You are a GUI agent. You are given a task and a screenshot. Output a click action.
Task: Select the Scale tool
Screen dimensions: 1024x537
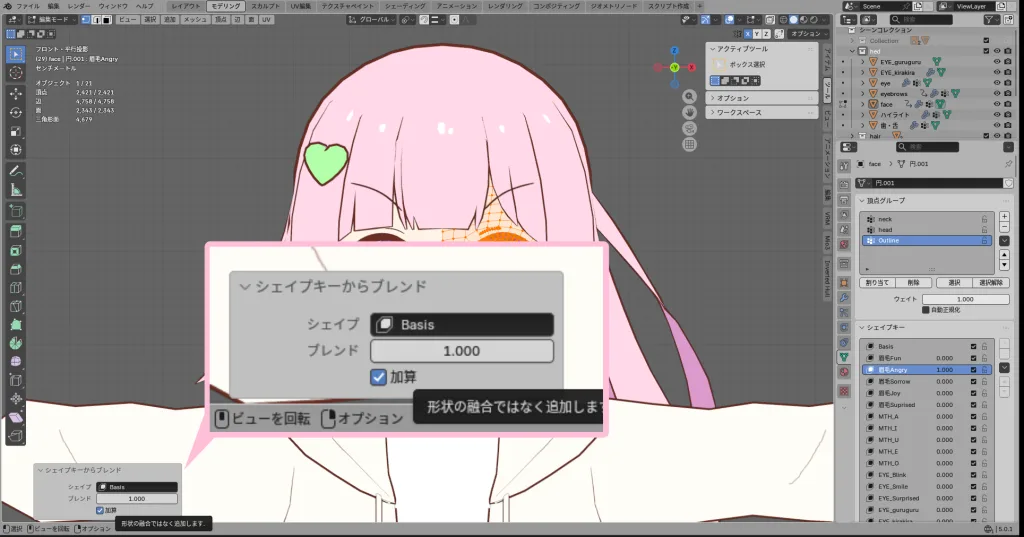click(16, 131)
